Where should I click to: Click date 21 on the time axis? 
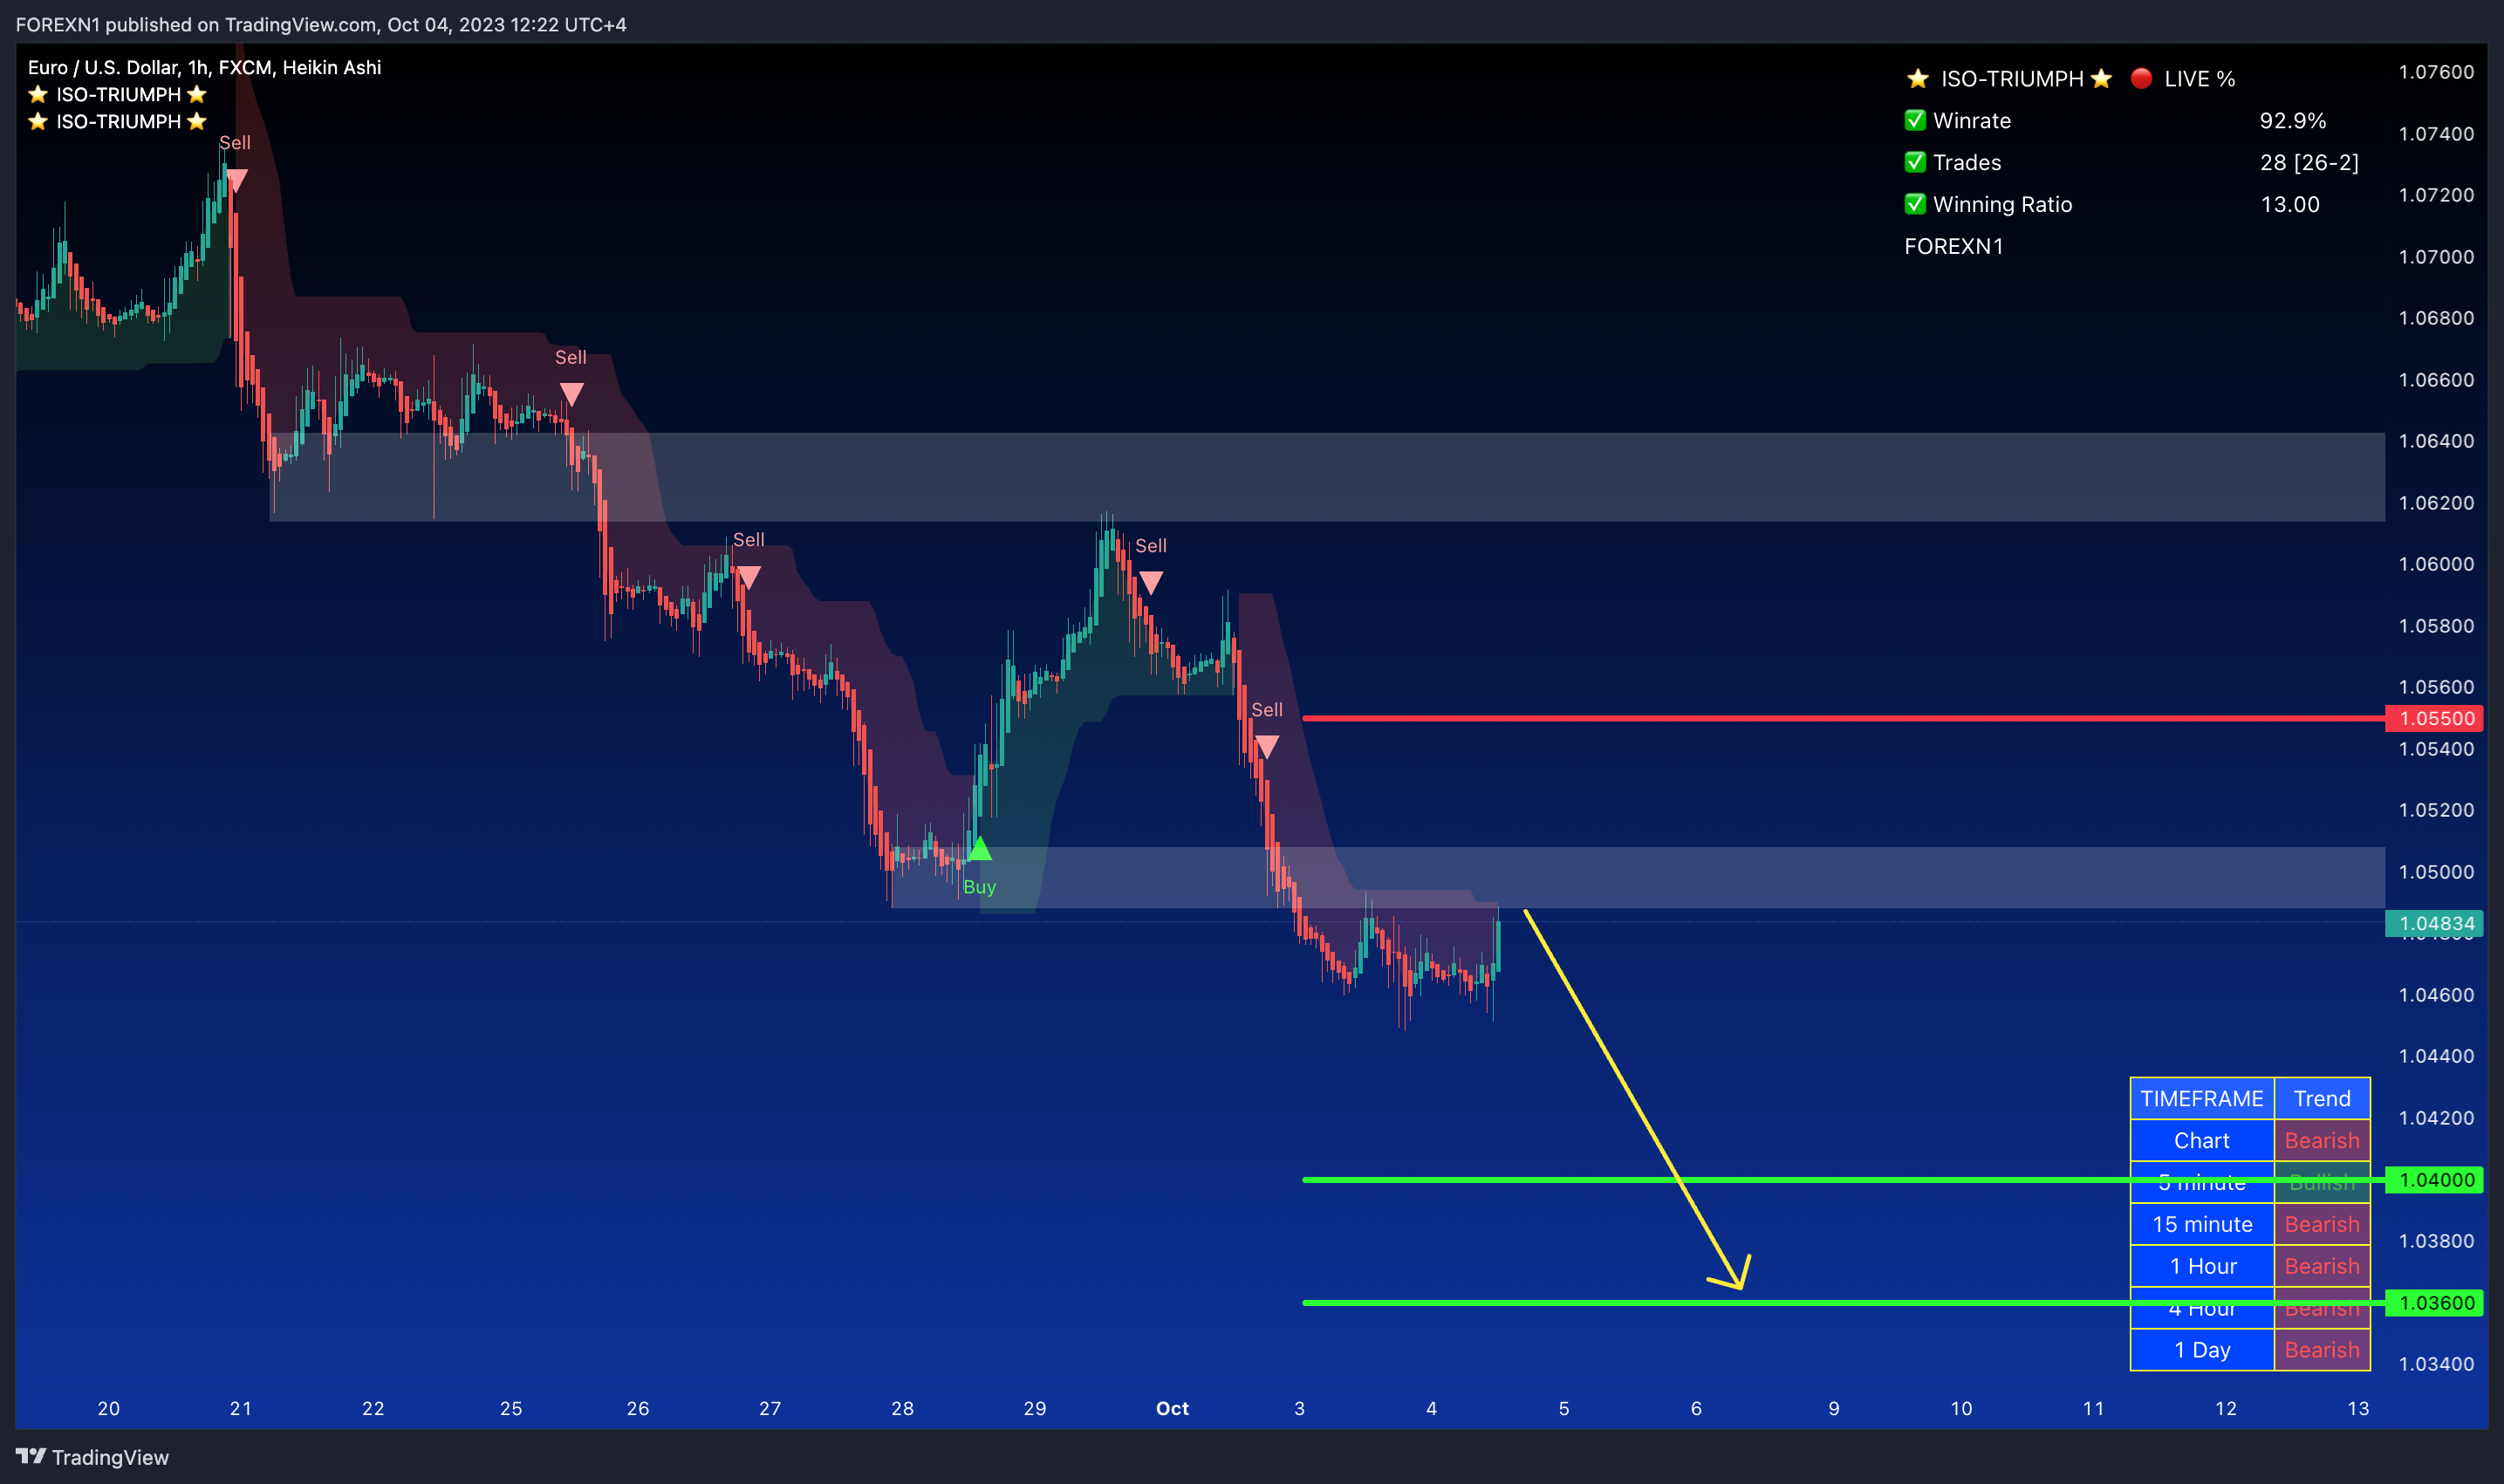(241, 1409)
